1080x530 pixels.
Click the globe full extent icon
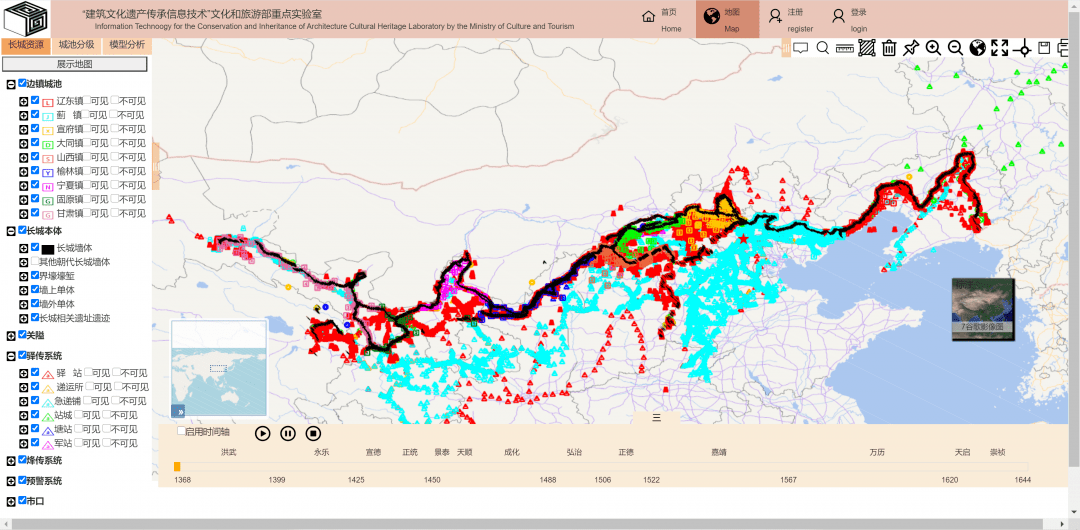(x=977, y=48)
